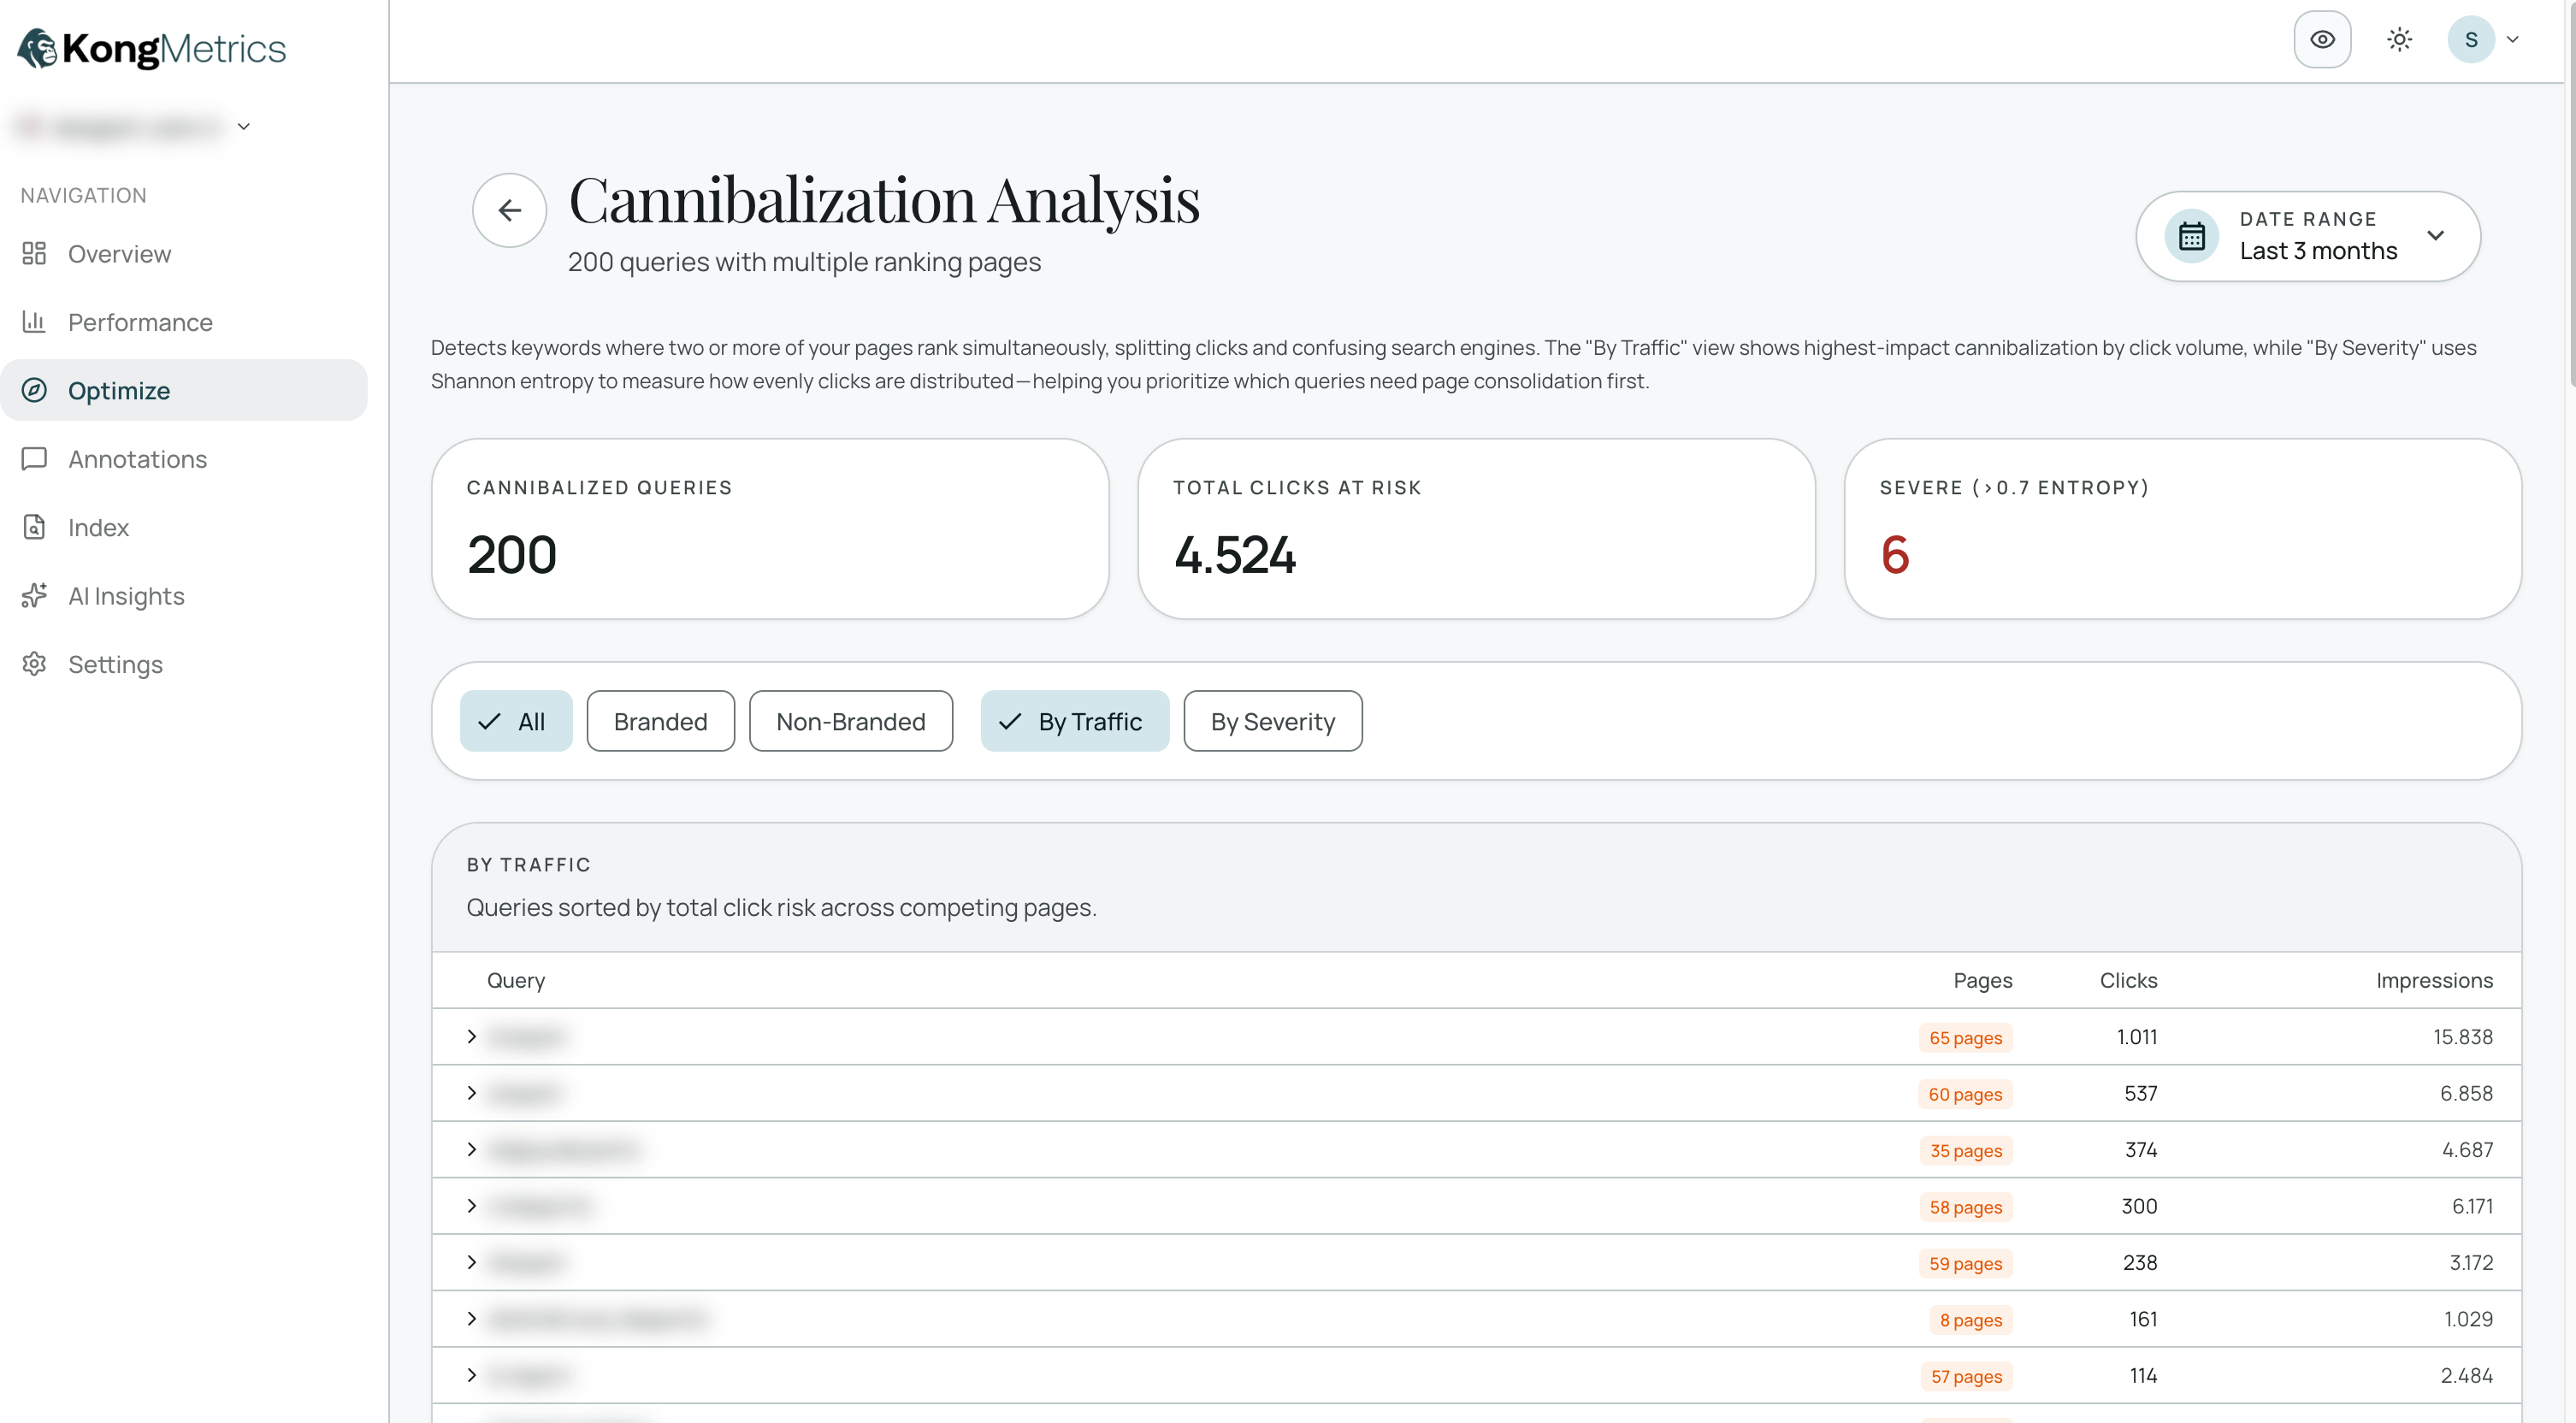This screenshot has width=2576, height=1423.
Task: Open the Annotations navigation item
Action: coord(184,459)
